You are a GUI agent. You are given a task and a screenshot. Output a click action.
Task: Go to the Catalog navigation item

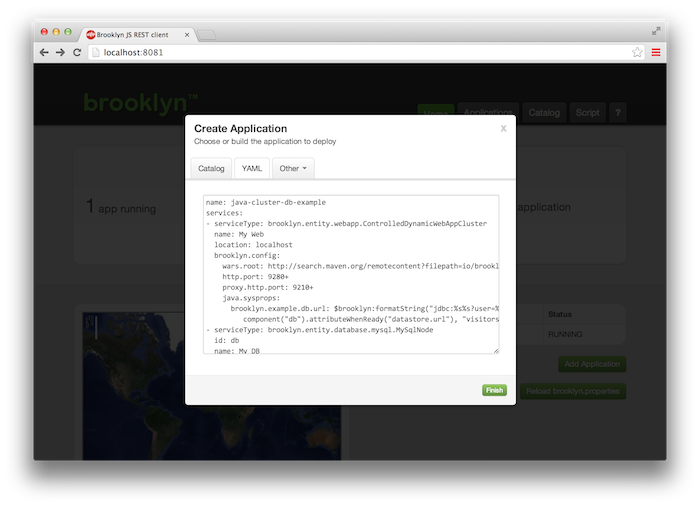point(544,113)
